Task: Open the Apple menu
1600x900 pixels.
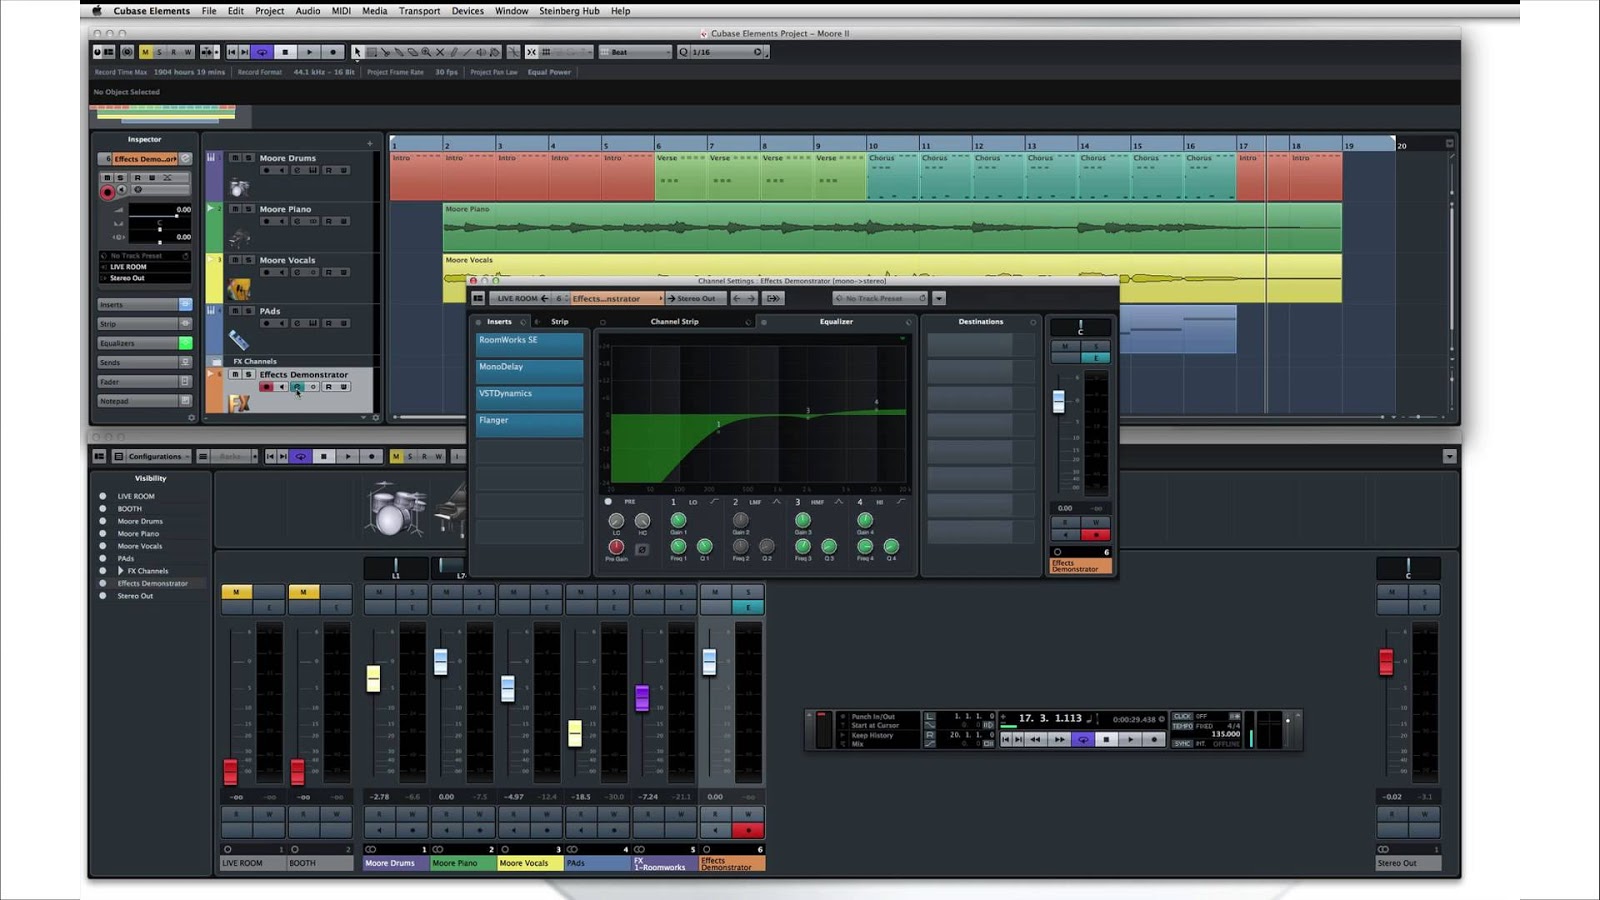Action: pos(97,11)
